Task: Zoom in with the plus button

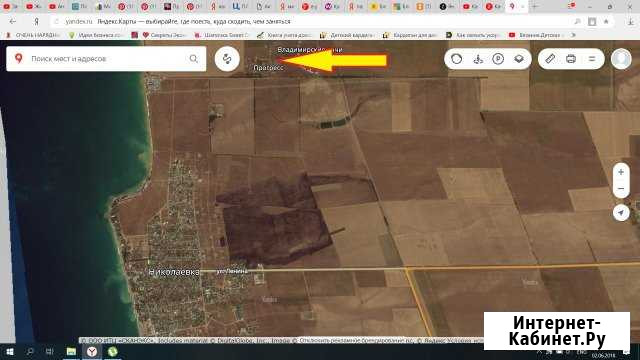Action: pyautogui.click(x=621, y=172)
